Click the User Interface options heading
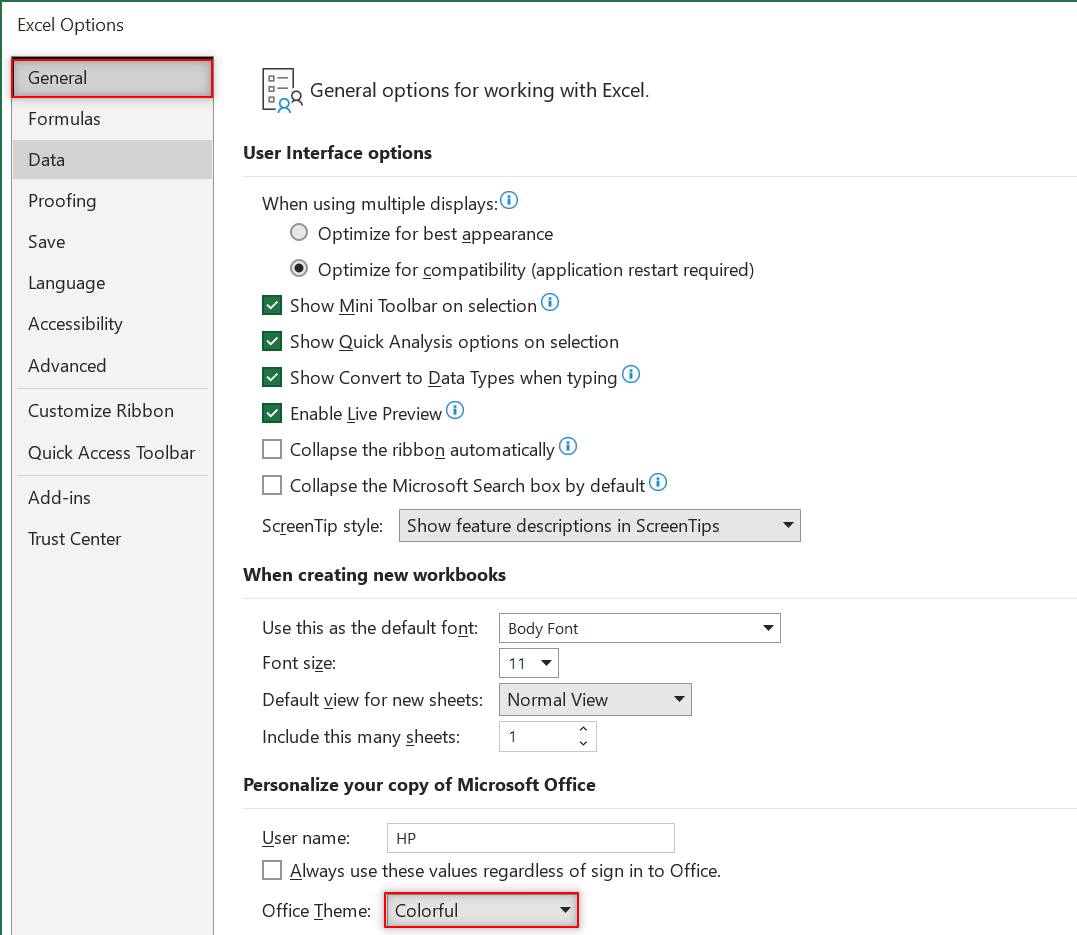1077x935 pixels. 337,153
